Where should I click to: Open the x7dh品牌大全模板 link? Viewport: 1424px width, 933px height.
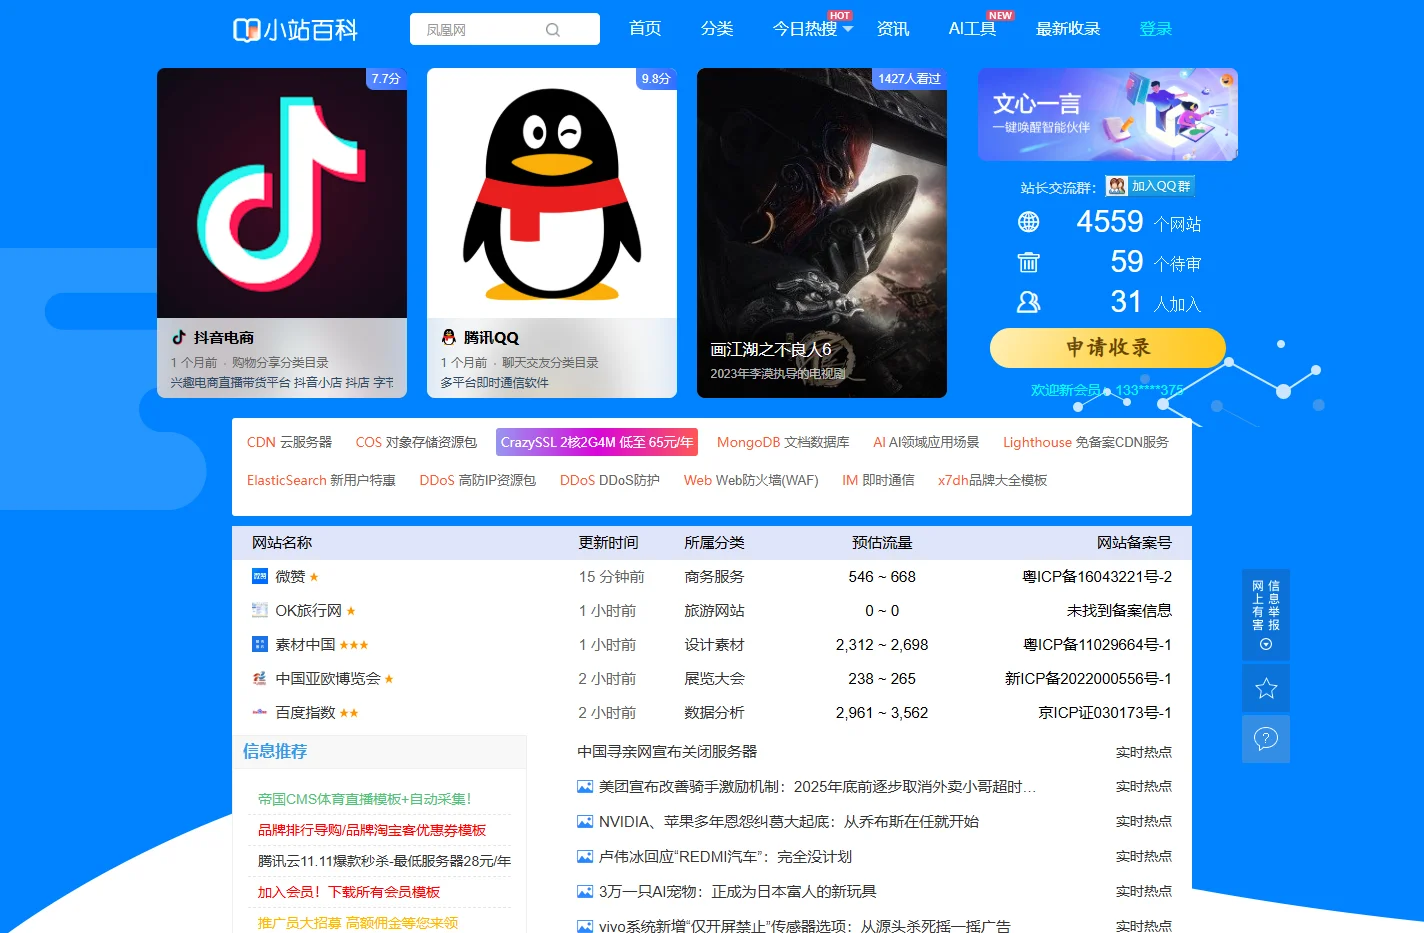[x=992, y=480]
